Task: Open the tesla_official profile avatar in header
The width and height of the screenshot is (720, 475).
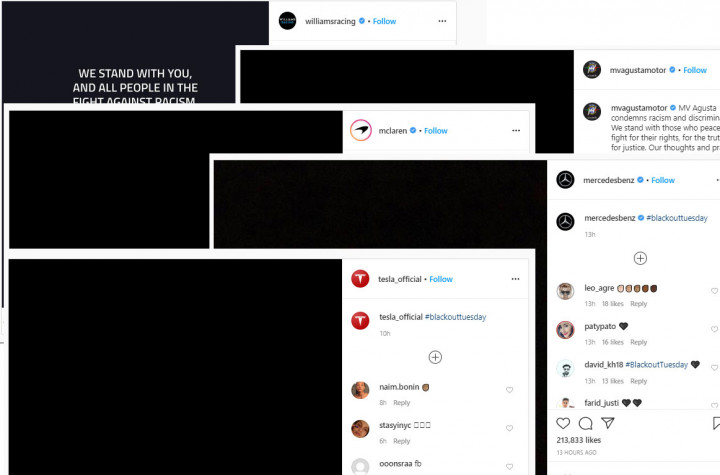Action: tap(360, 279)
